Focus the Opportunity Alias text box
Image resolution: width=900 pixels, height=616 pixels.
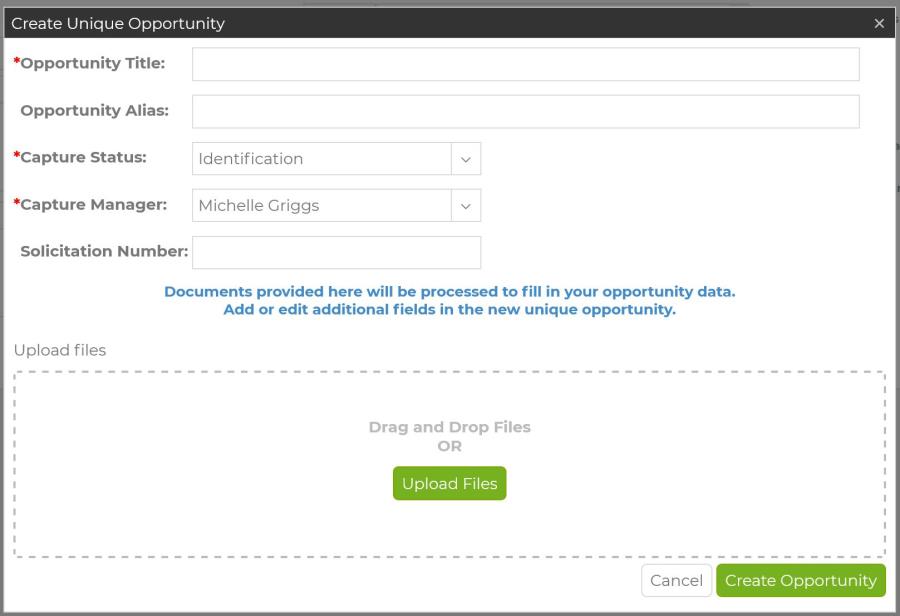525,111
